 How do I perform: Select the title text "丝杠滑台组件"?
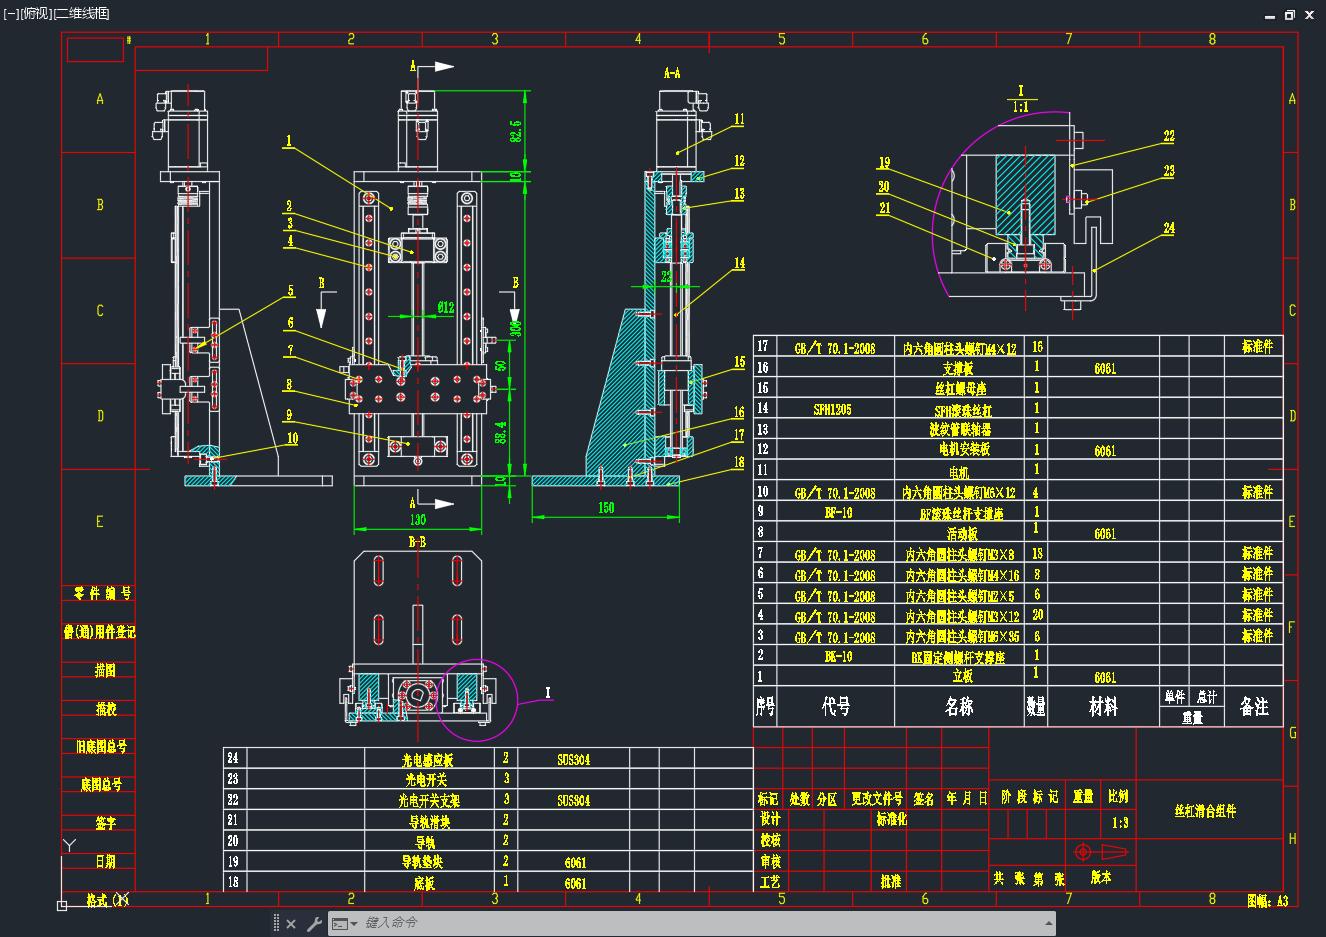[x=1205, y=811]
